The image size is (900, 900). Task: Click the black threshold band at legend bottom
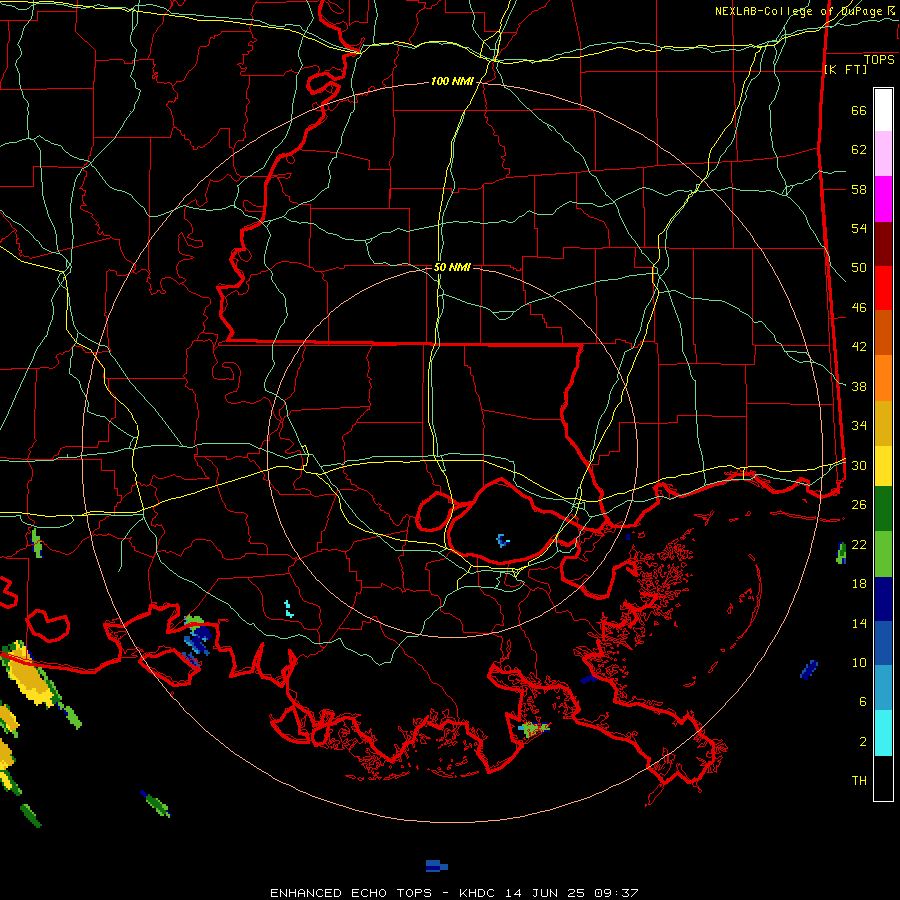(883, 778)
